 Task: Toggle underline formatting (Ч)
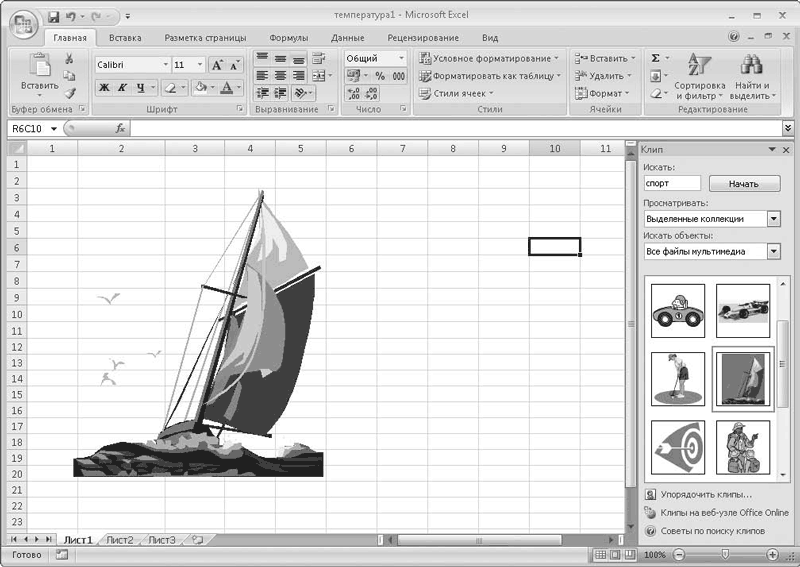(x=141, y=88)
